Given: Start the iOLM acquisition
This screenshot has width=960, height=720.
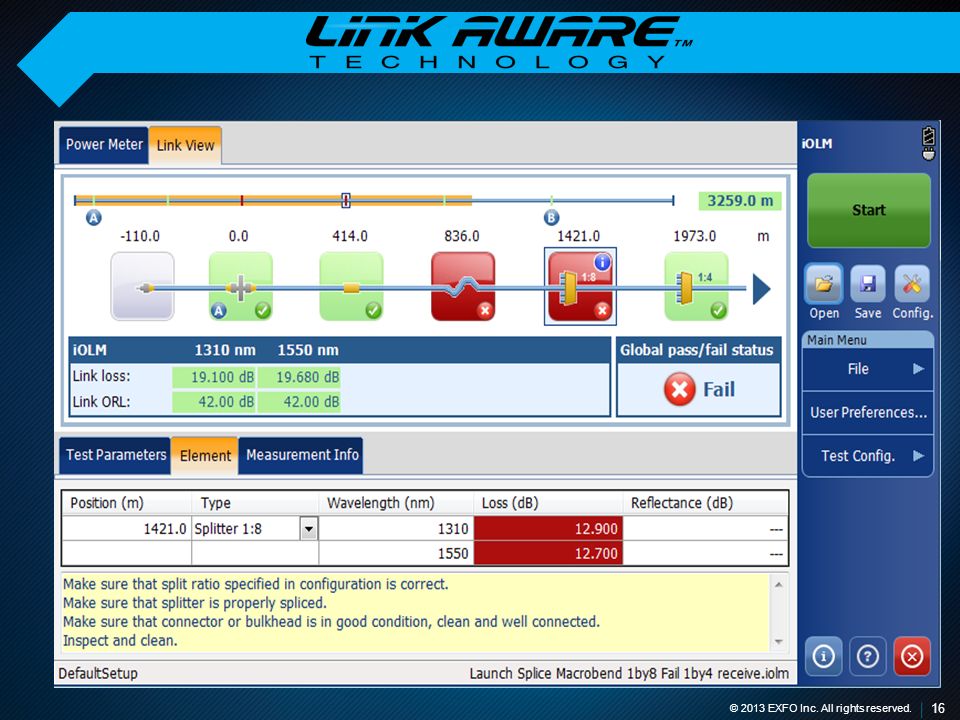Looking at the screenshot, I should click(x=869, y=210).
